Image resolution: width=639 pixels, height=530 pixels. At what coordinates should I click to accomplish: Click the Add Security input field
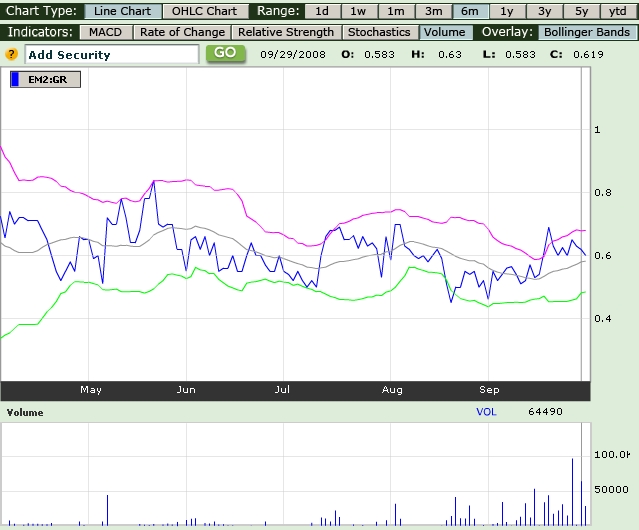(x=110, y=54)
